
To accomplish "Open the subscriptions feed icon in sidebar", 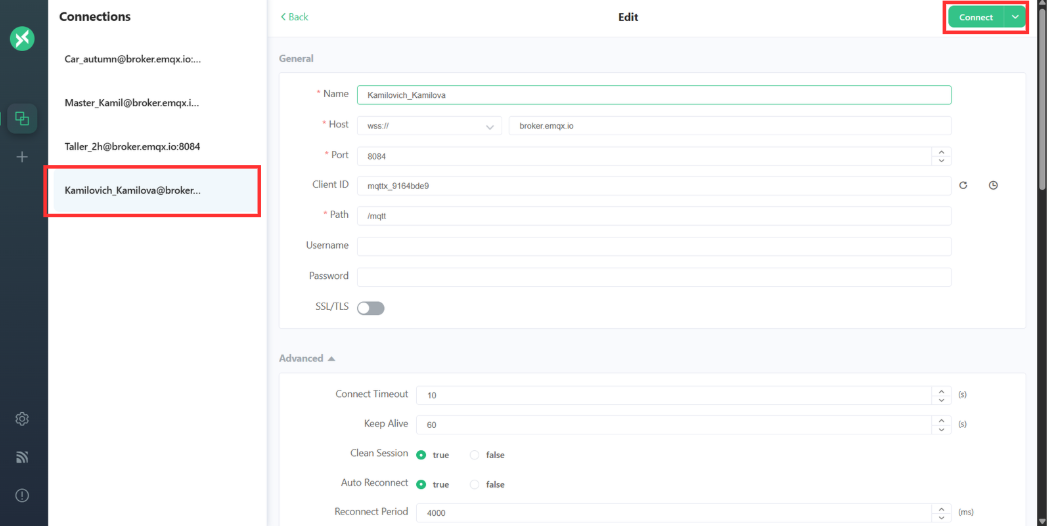I will [x=22, y=457].
